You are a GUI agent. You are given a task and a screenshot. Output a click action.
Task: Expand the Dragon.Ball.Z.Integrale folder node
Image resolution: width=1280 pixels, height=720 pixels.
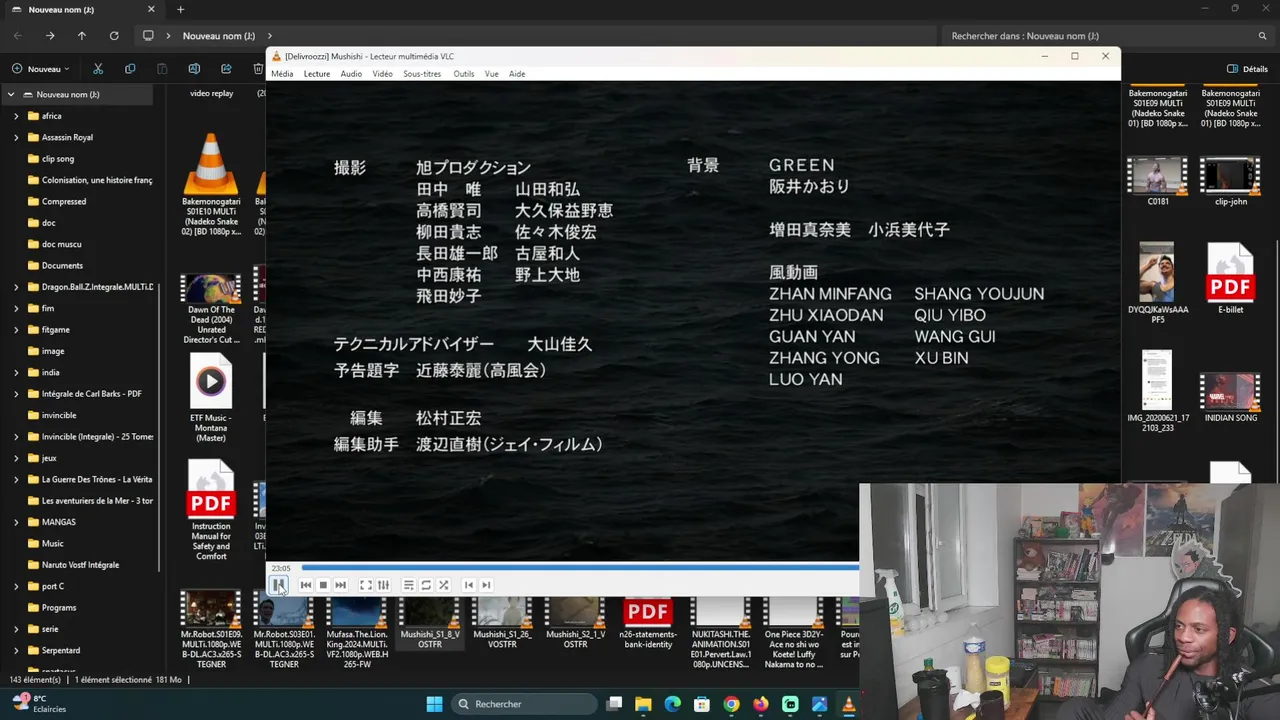tap(16, 287)
